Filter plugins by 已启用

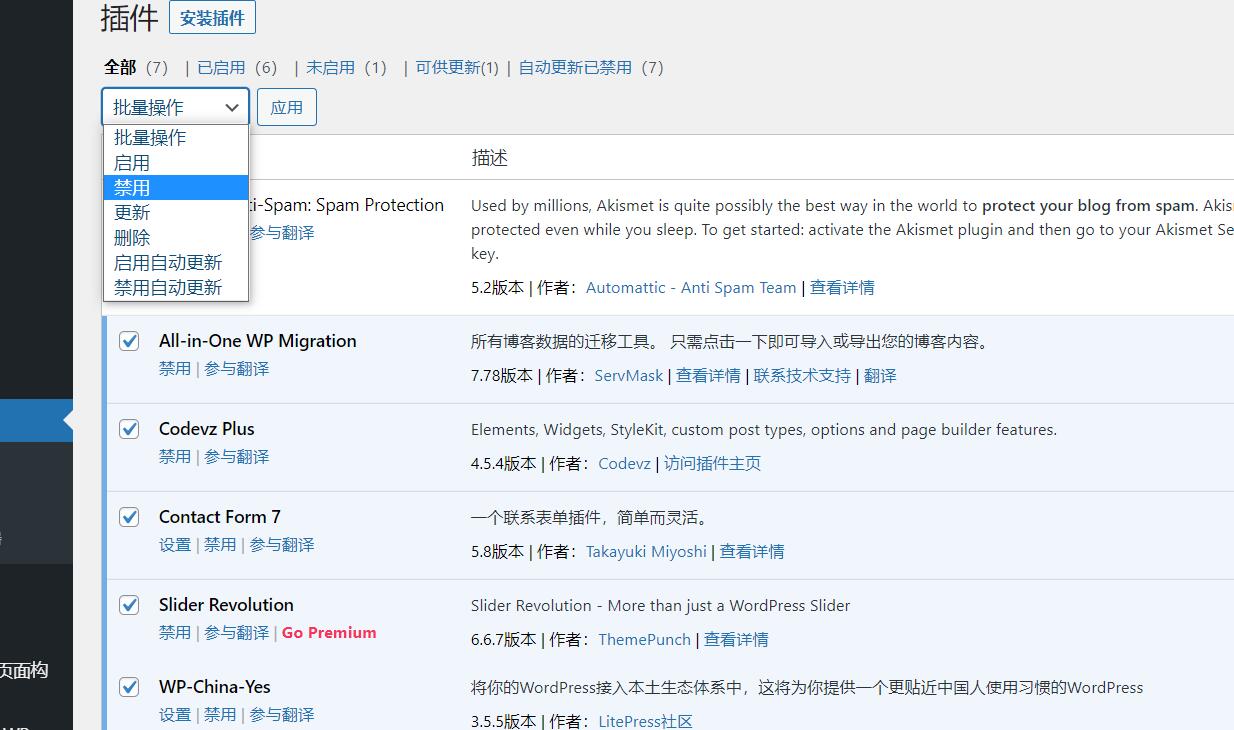(x=221, y=67)
